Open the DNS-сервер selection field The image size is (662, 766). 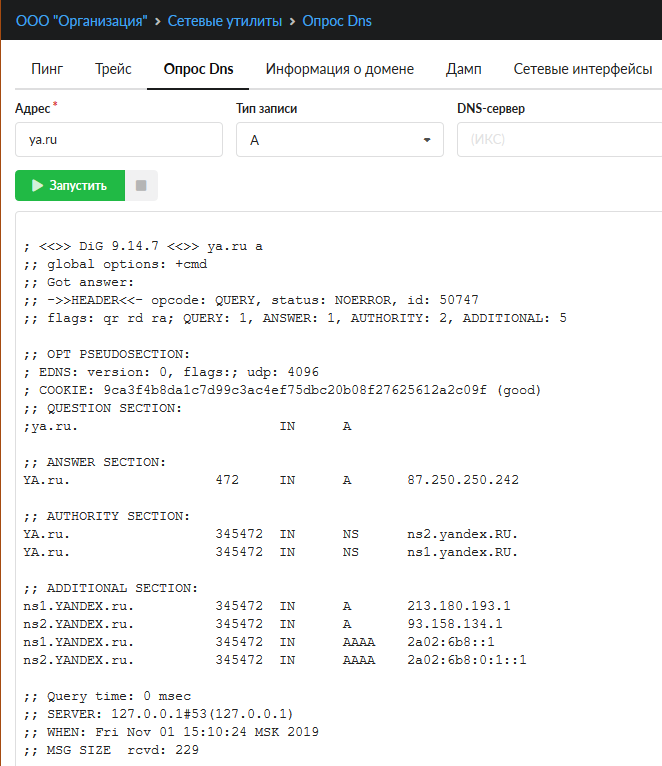pos(559,141)
